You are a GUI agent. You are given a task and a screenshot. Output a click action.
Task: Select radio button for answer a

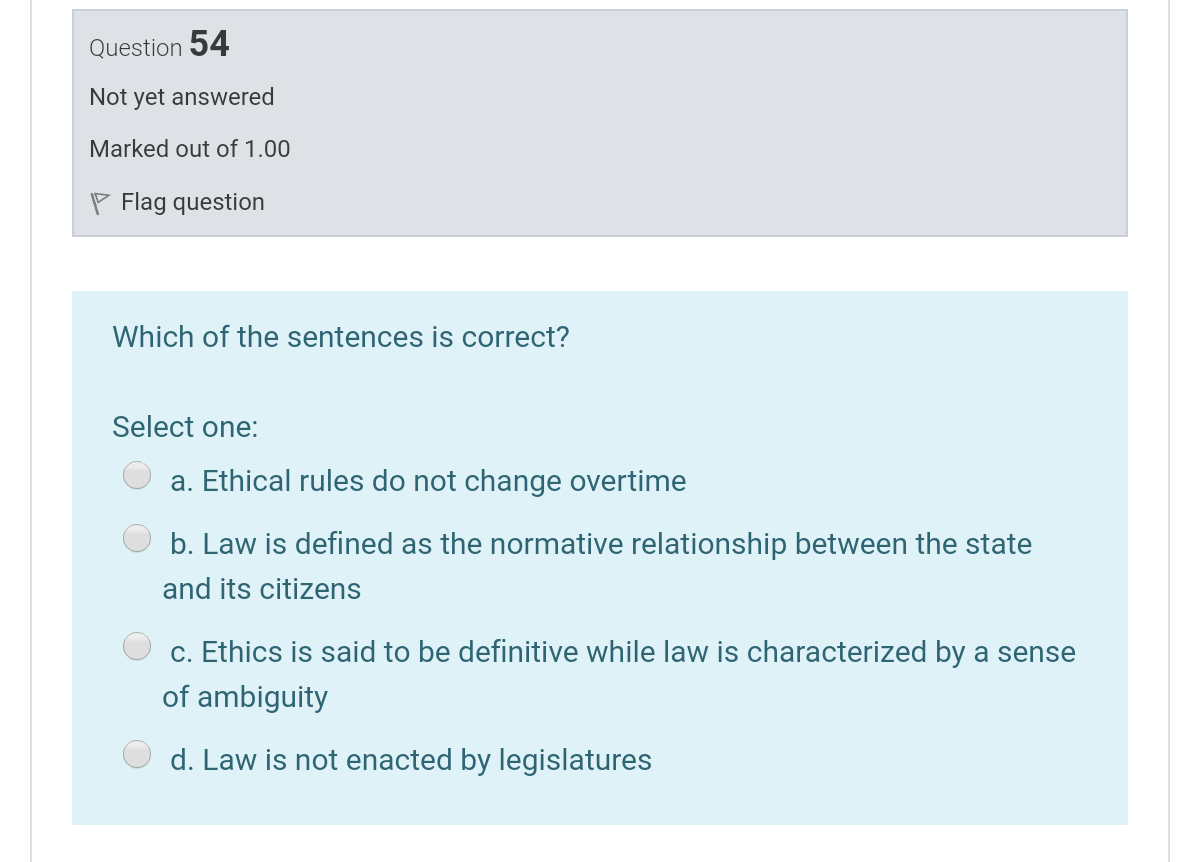(x=136, y=474)
